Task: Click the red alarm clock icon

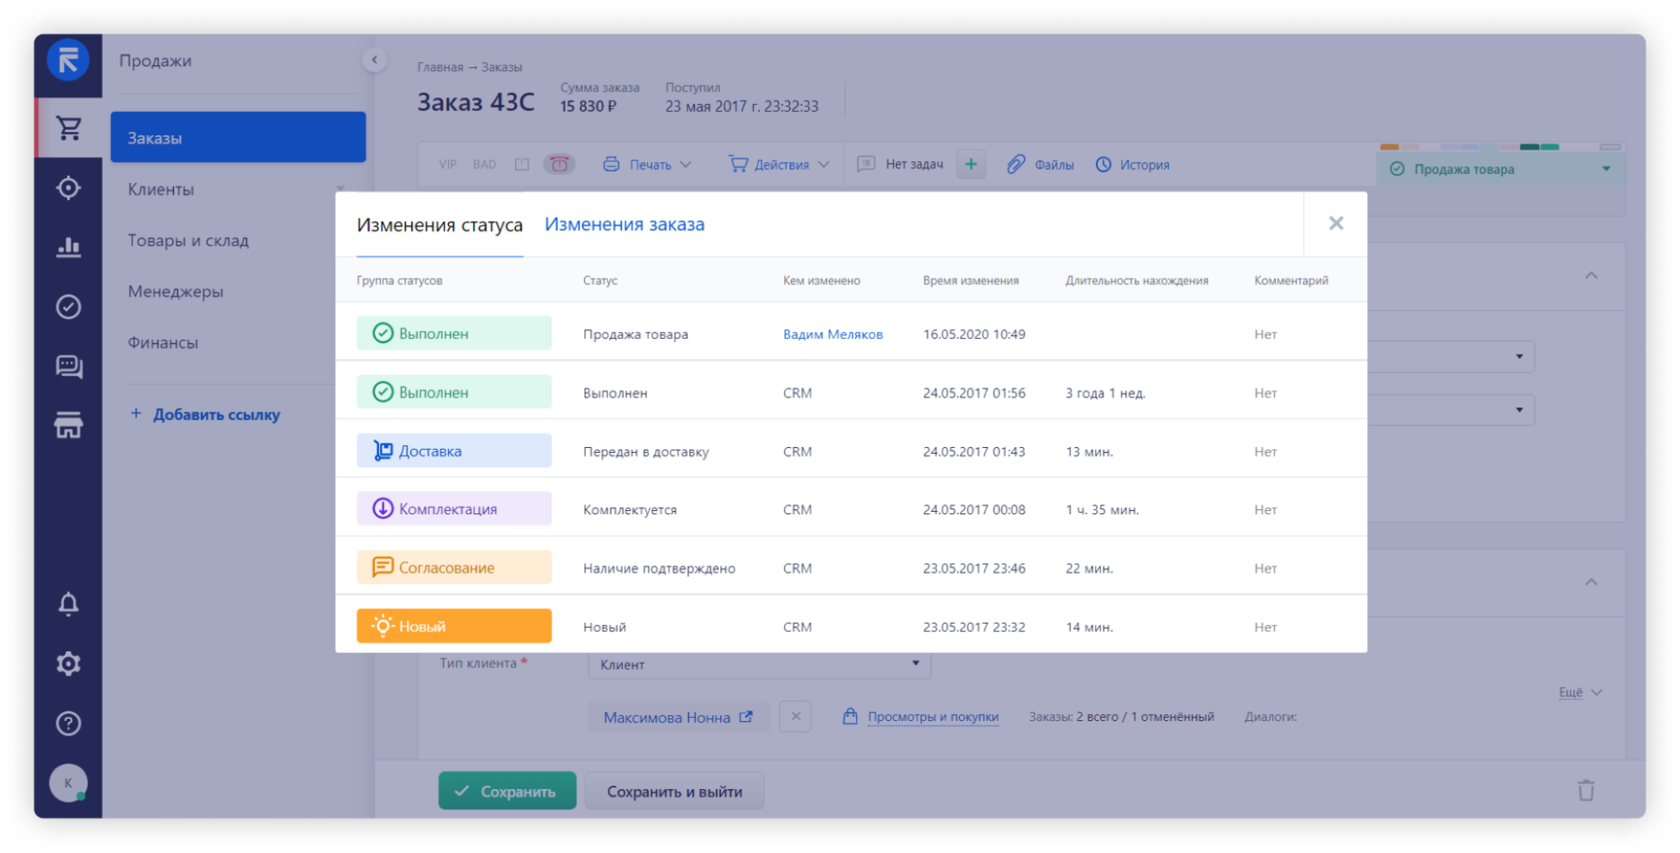Action: (x=559, y=164)
